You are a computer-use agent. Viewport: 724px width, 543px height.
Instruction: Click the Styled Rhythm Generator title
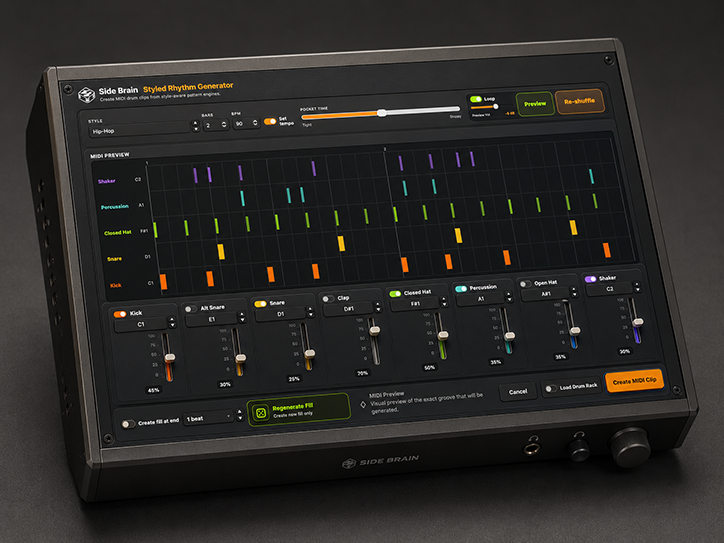(188, 87)
